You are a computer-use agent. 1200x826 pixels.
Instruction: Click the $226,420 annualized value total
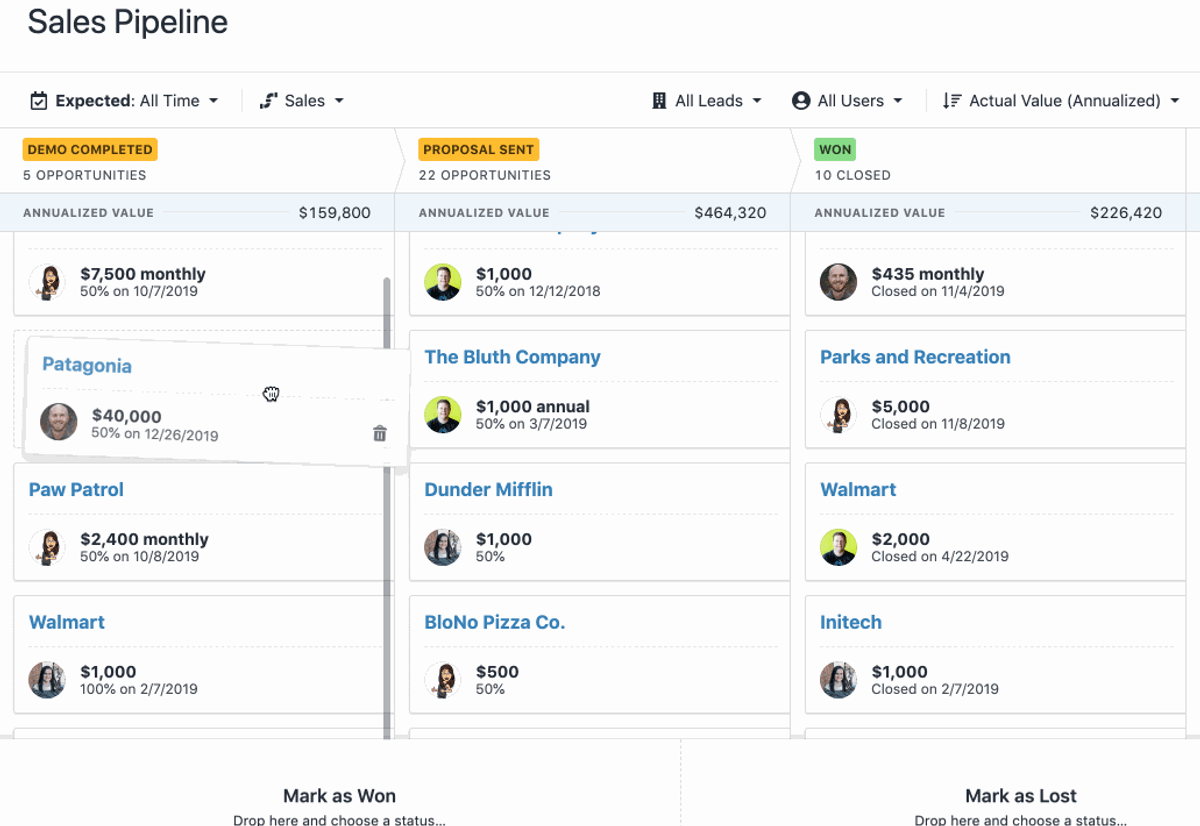[1127, 213]
